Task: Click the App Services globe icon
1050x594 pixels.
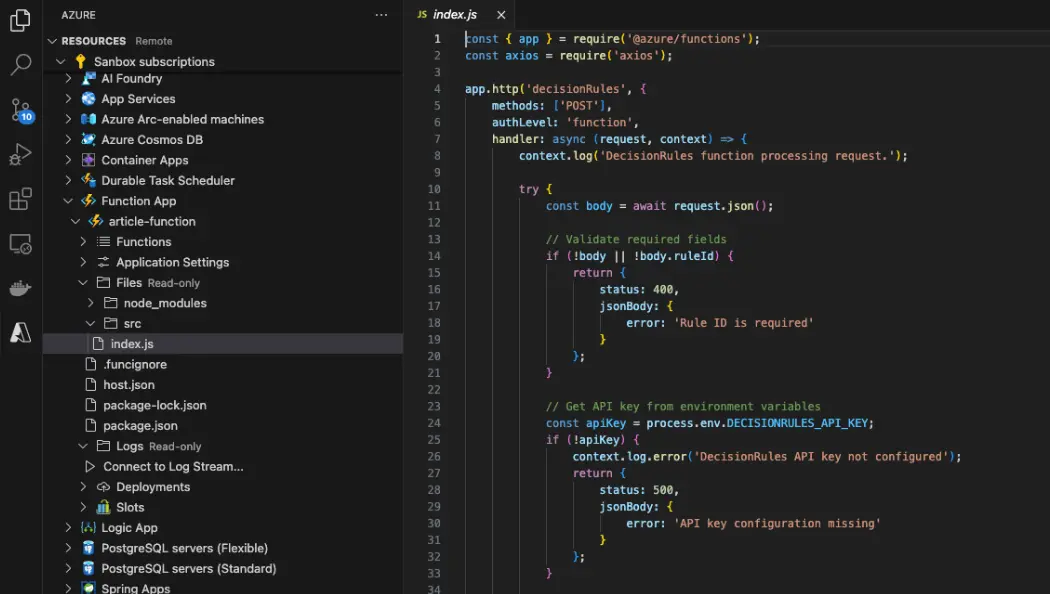Action: coord(88,98)
